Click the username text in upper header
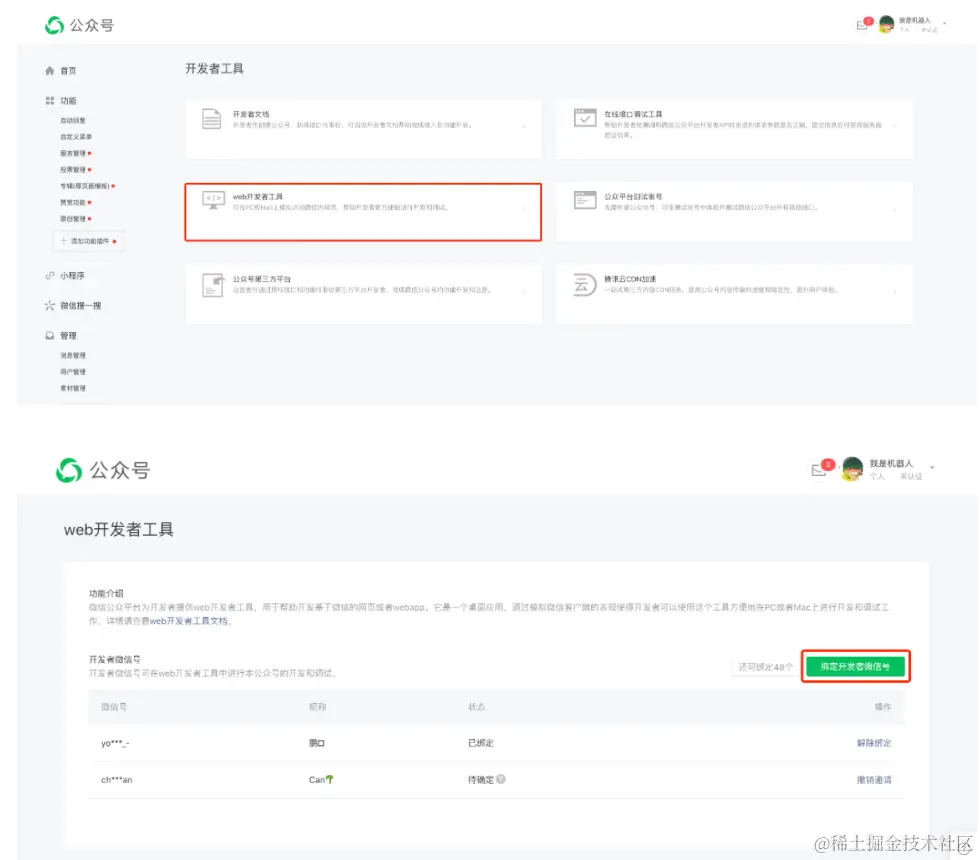This screenshot has height=860, width=980. point(914,21)
